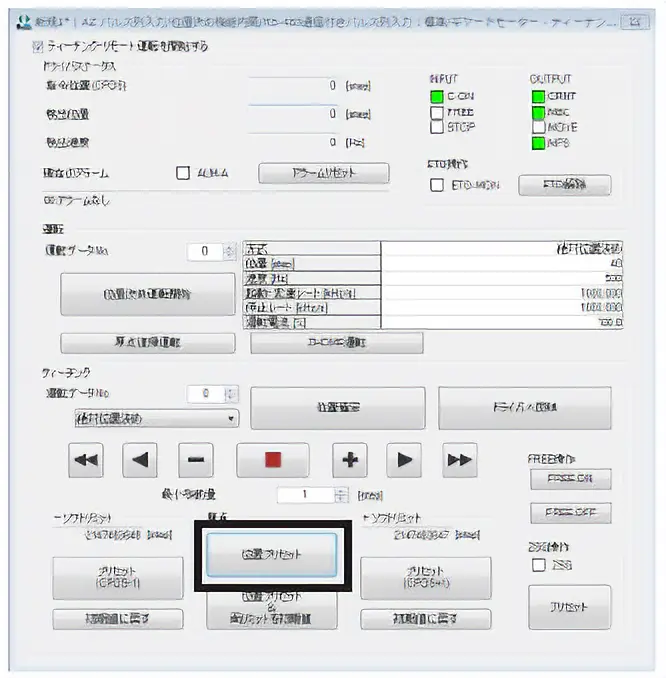
Task: Open the teaching operation type dropdown
Action: point(157,419)
